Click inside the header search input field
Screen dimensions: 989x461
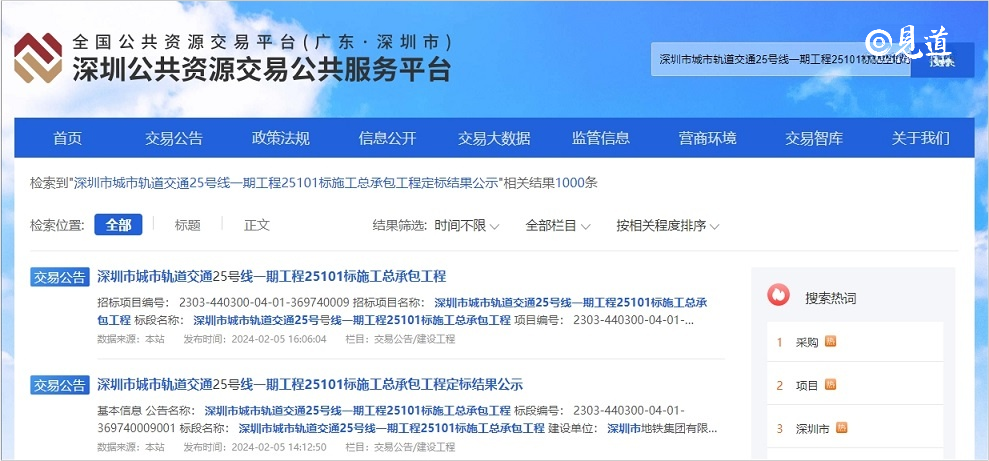click(780, 60)
